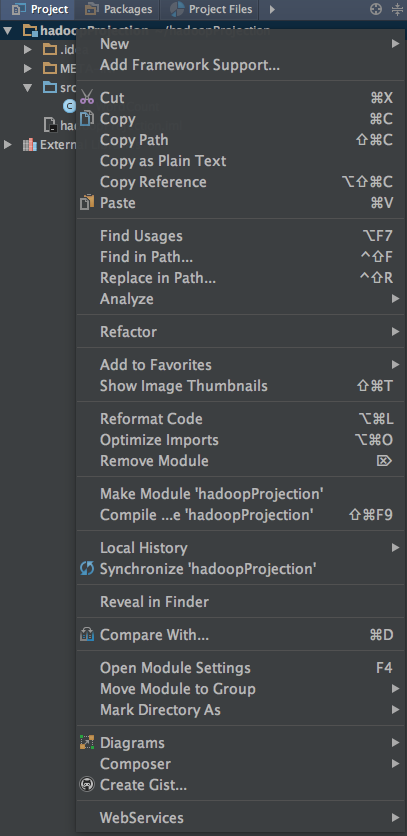Click the blue Synchronize arrows icon
The image size is (407, 836).
pos(86,569)
